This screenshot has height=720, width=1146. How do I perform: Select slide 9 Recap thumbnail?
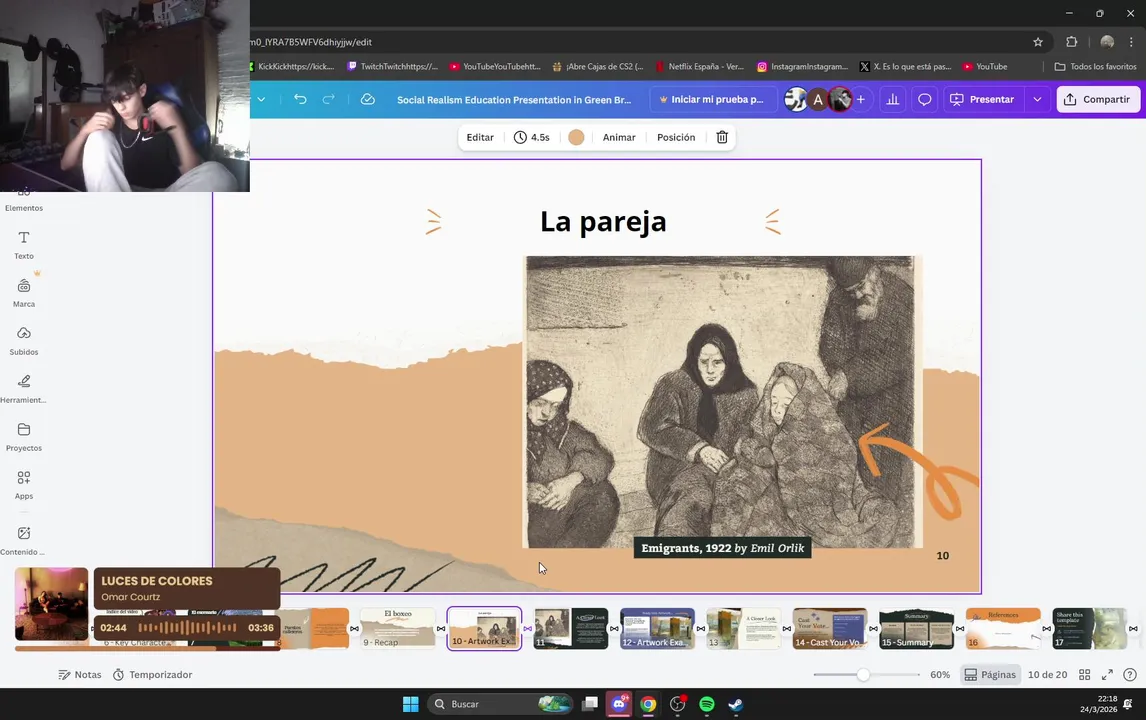pos(398,629)
